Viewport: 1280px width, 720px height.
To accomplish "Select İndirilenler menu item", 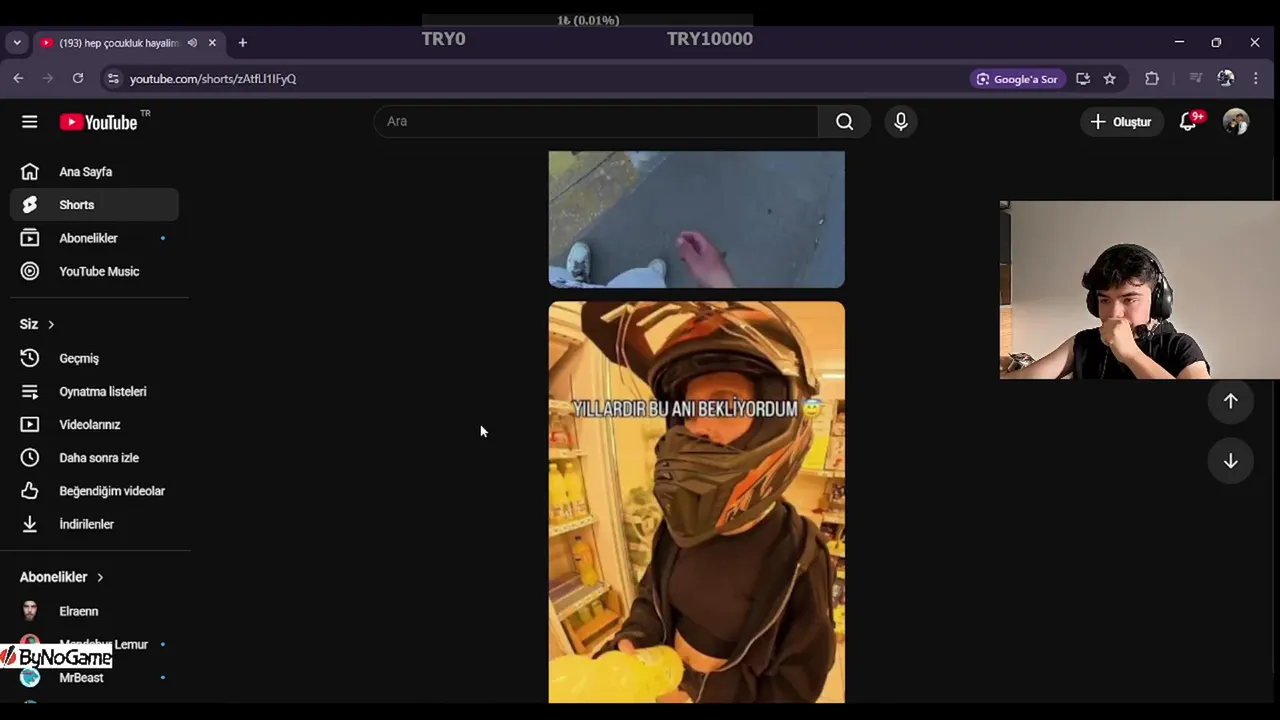I will [x=95, y=524].
